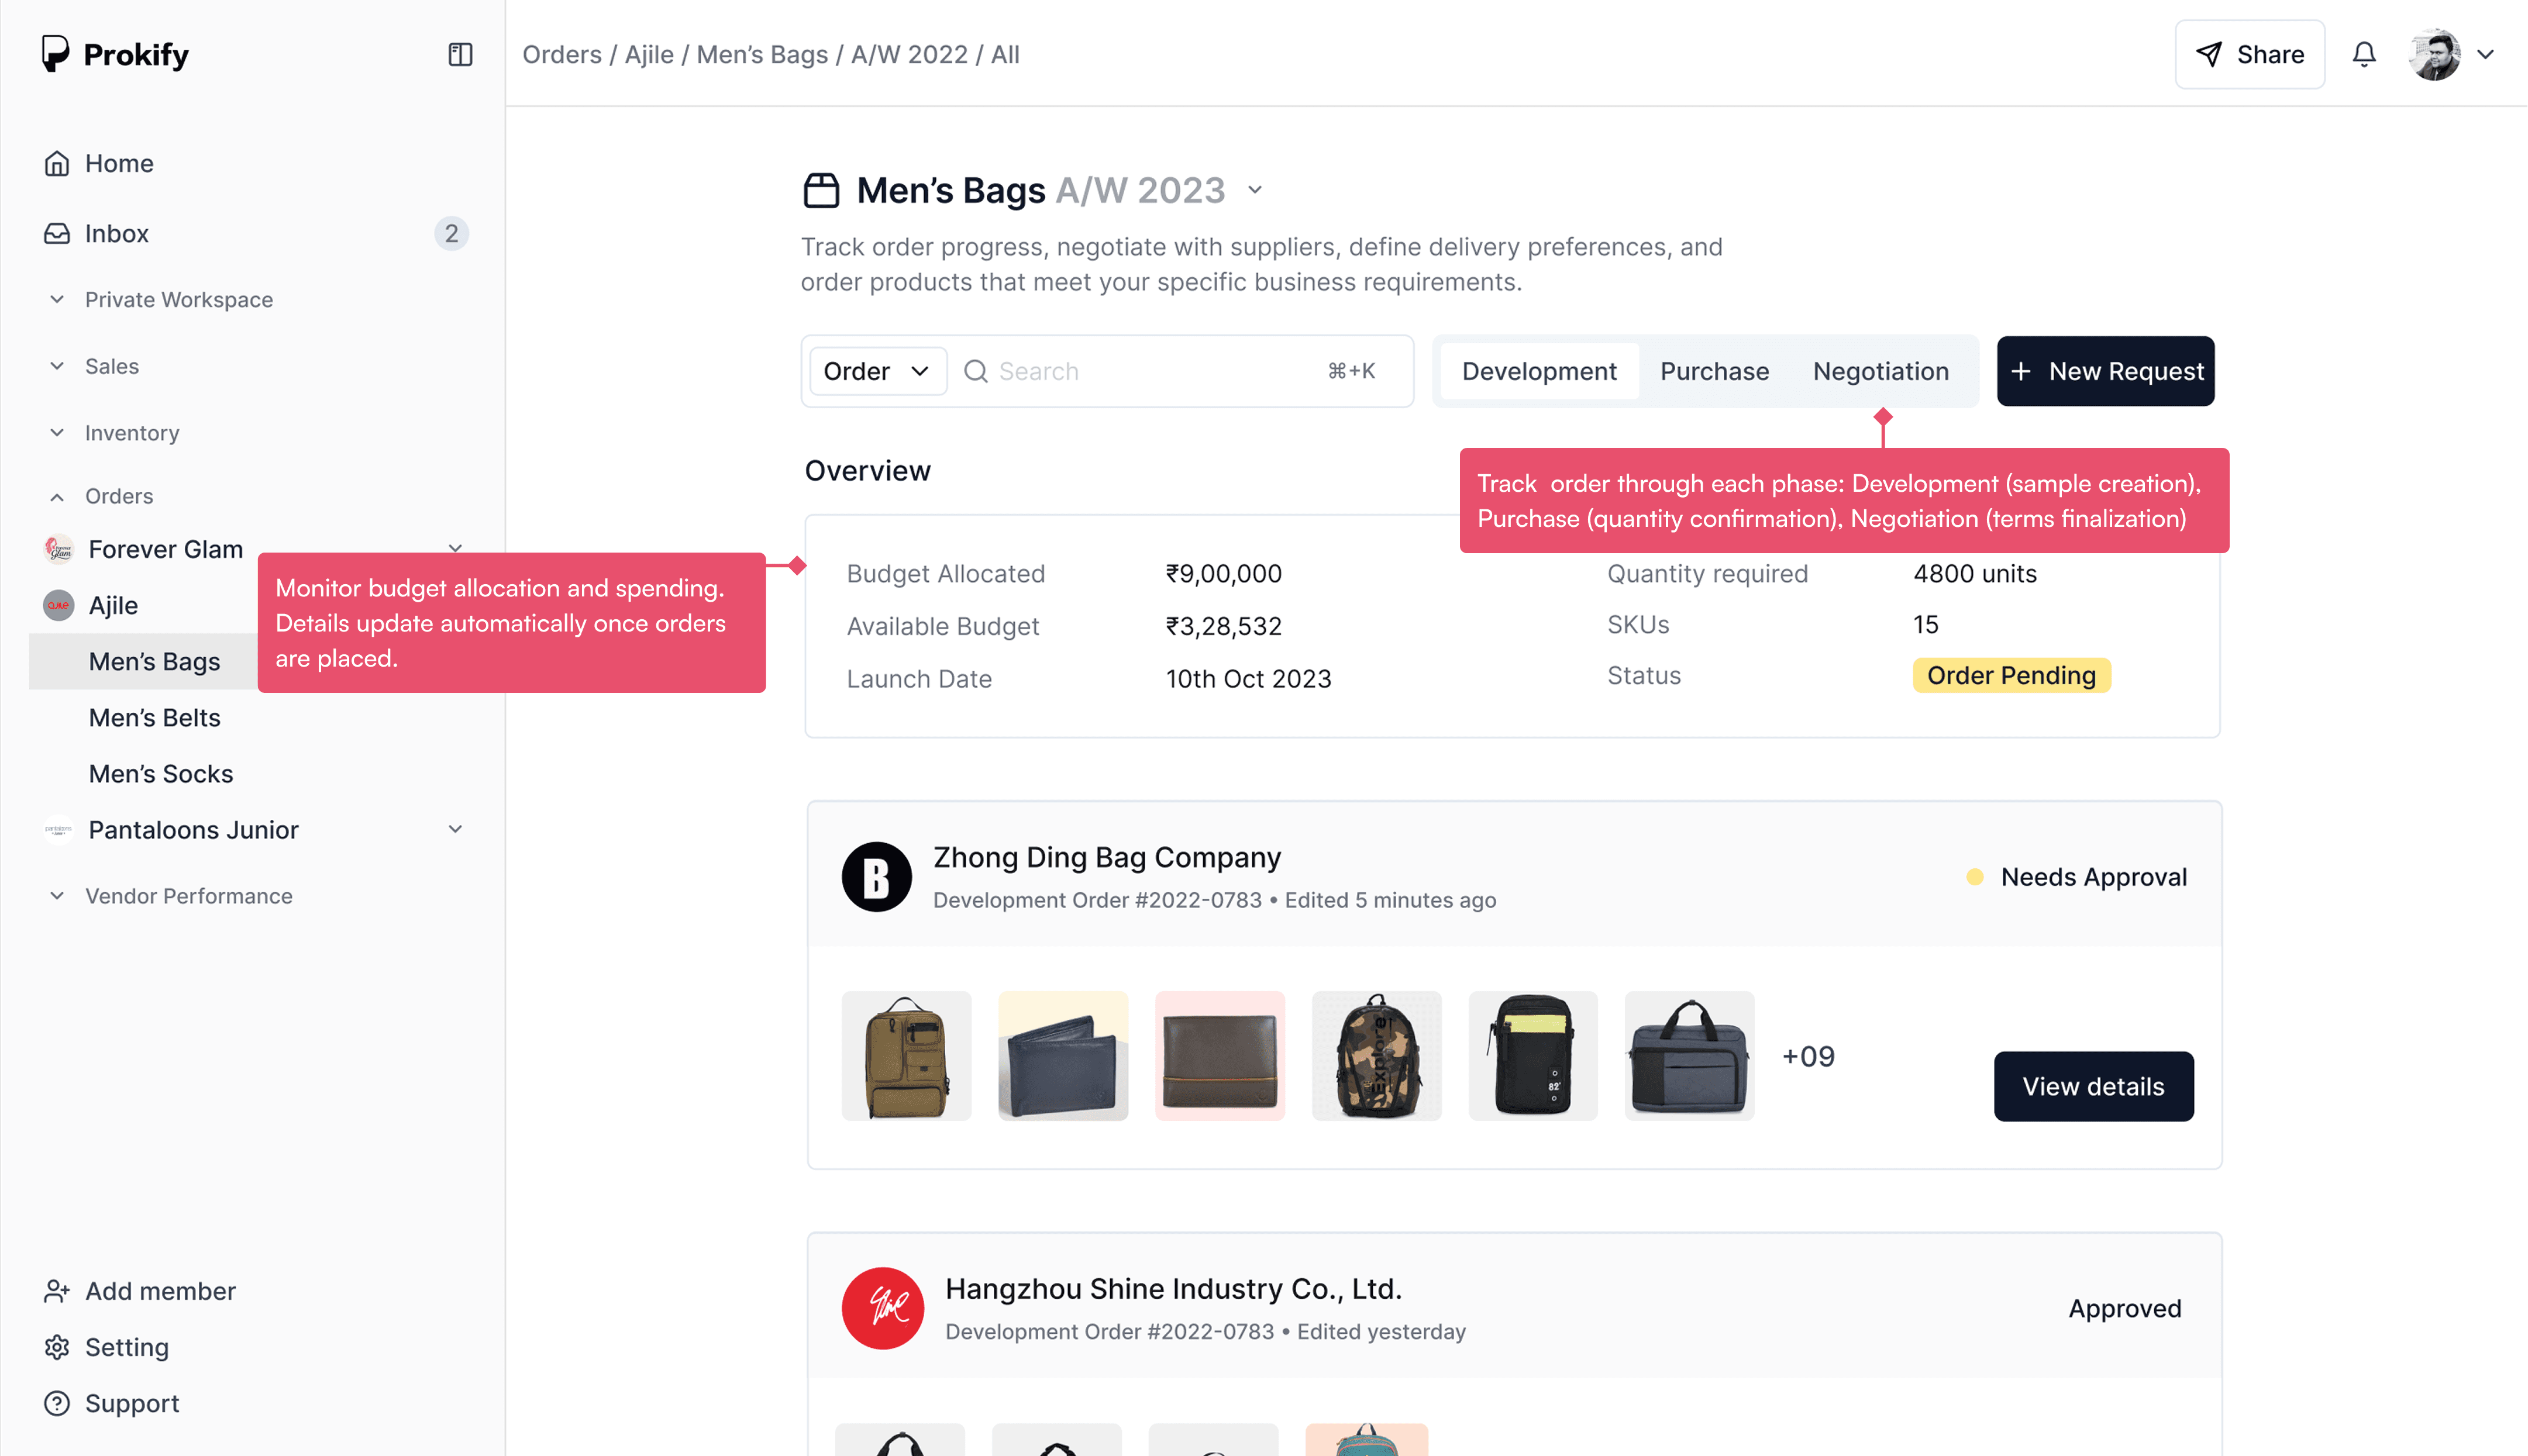Switch to the Purchase tab
Screen dimensions: 2528x1456
coord(1714,371)
